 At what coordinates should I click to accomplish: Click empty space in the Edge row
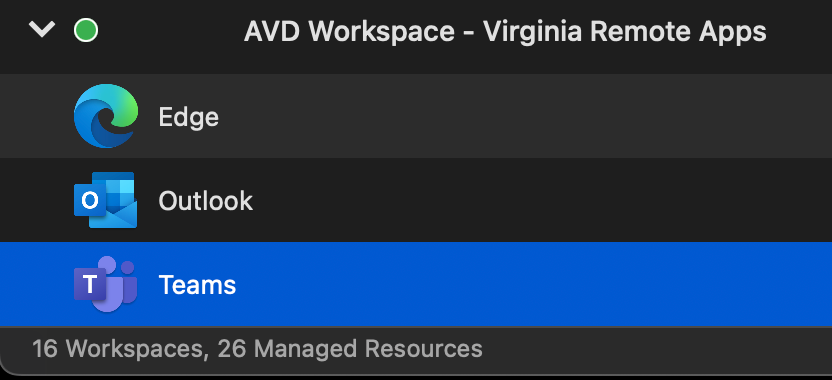(x=531, y=116)
